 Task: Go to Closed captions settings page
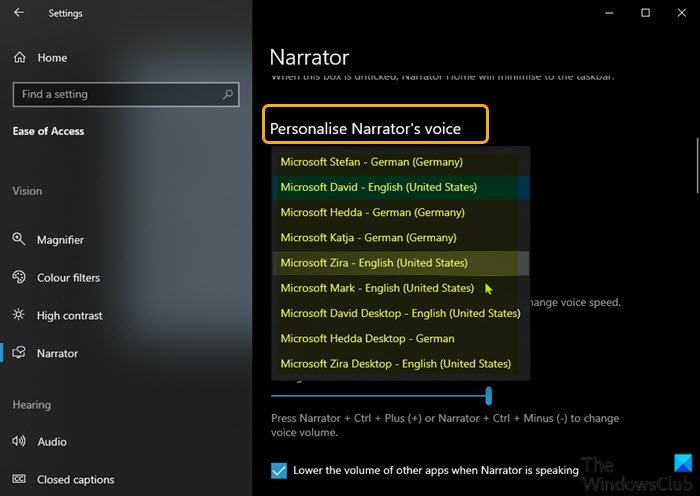(75, 480)
